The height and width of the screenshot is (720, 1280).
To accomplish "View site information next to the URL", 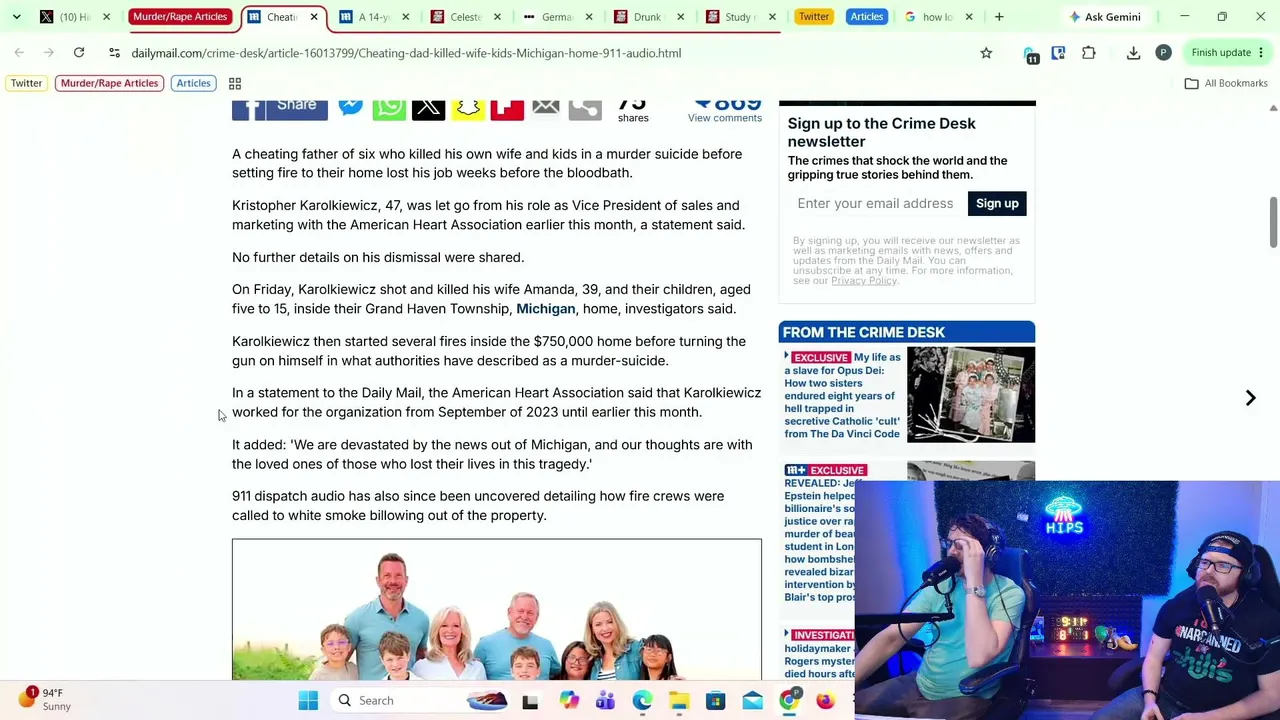I will [114, 53].
